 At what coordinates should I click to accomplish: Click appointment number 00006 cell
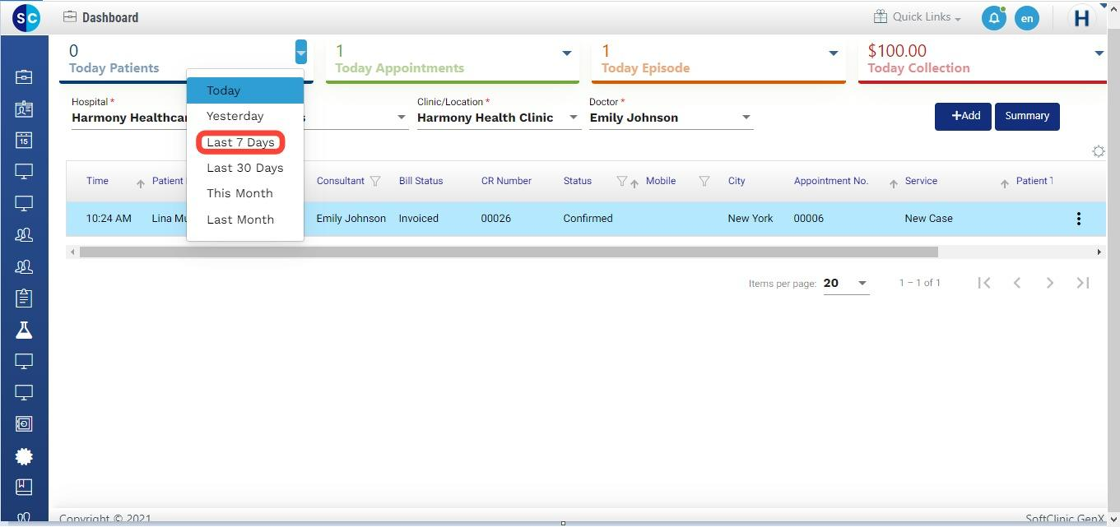click(809, 219)
